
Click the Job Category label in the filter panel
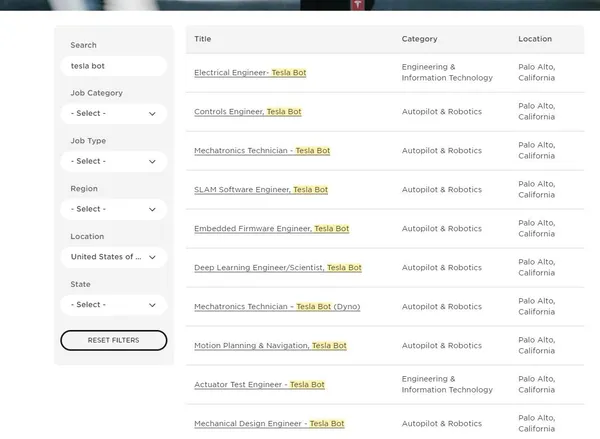96,93
